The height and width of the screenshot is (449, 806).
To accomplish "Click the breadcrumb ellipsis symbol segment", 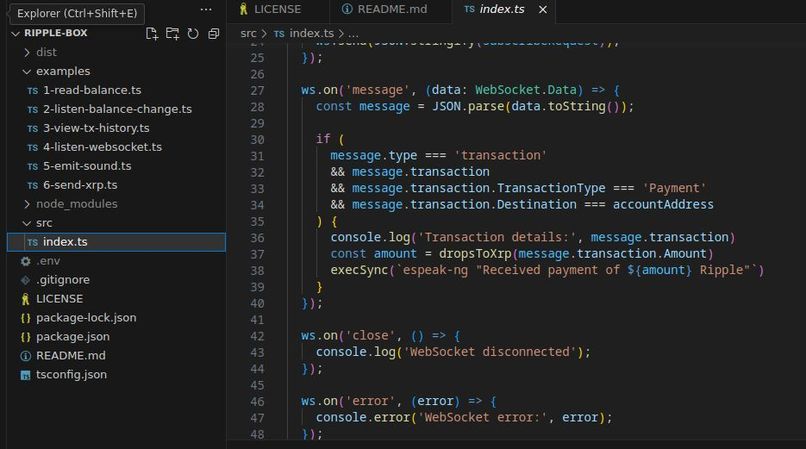I will (x=354, y=34).
